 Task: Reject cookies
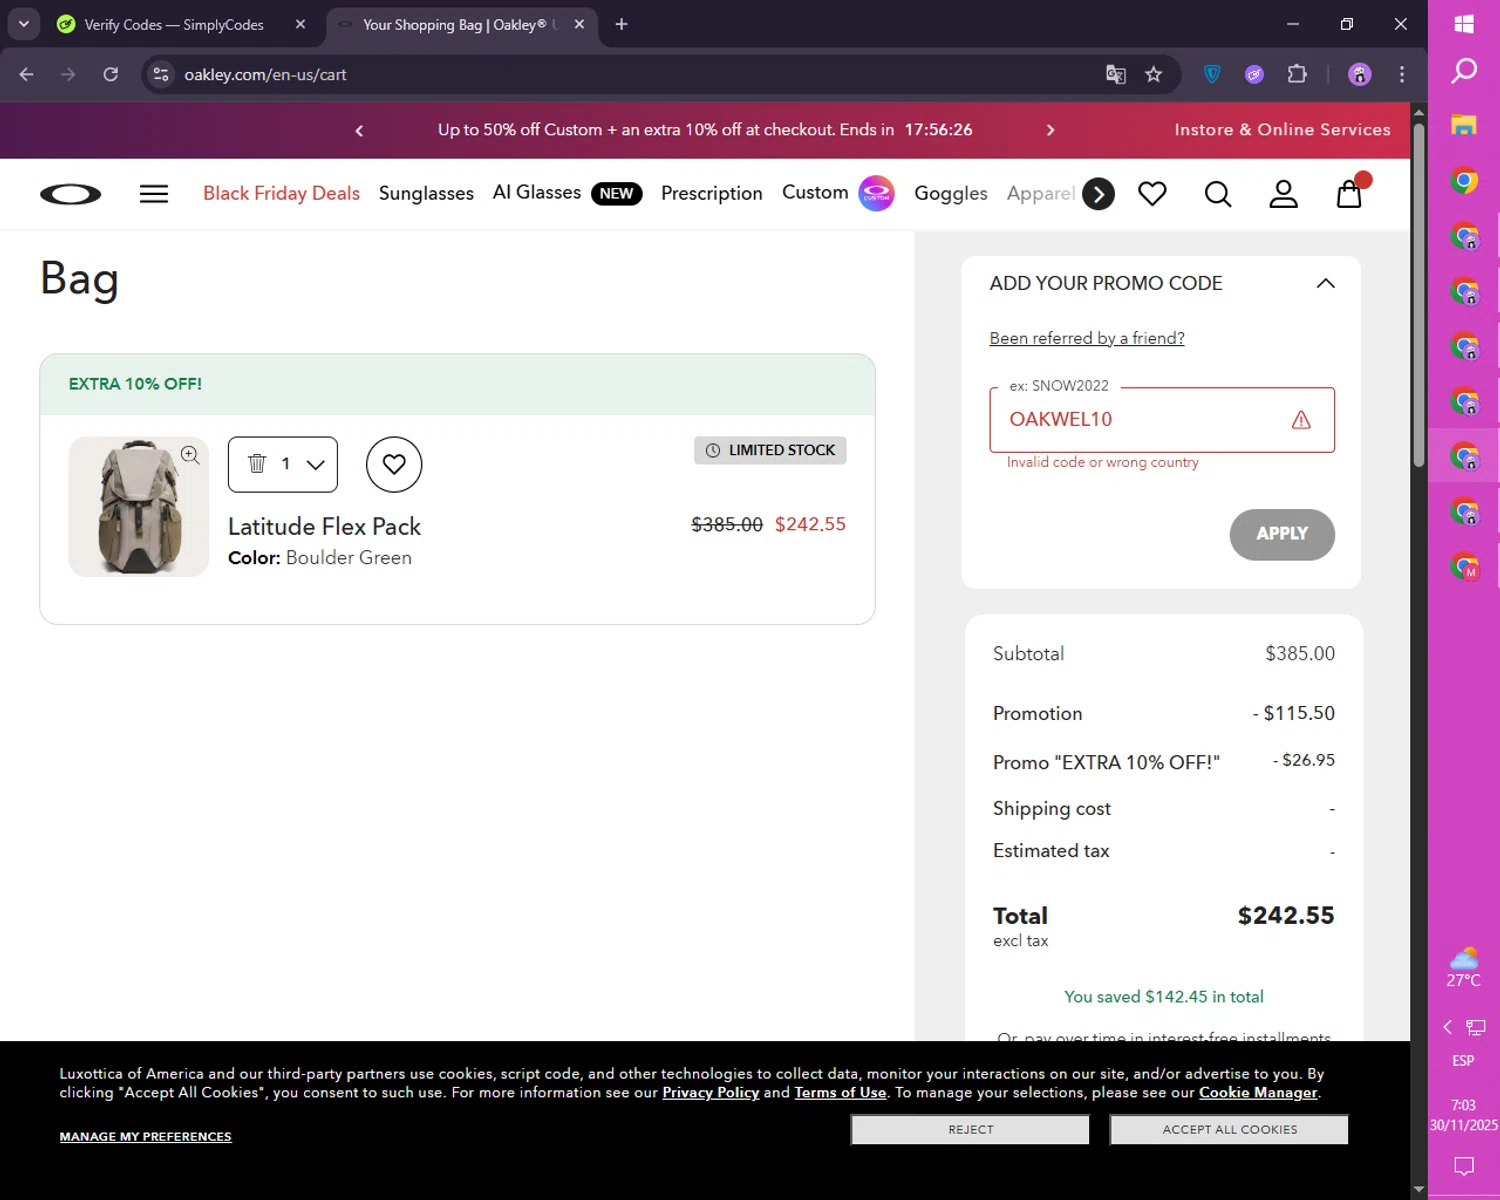click(970, 1130)
